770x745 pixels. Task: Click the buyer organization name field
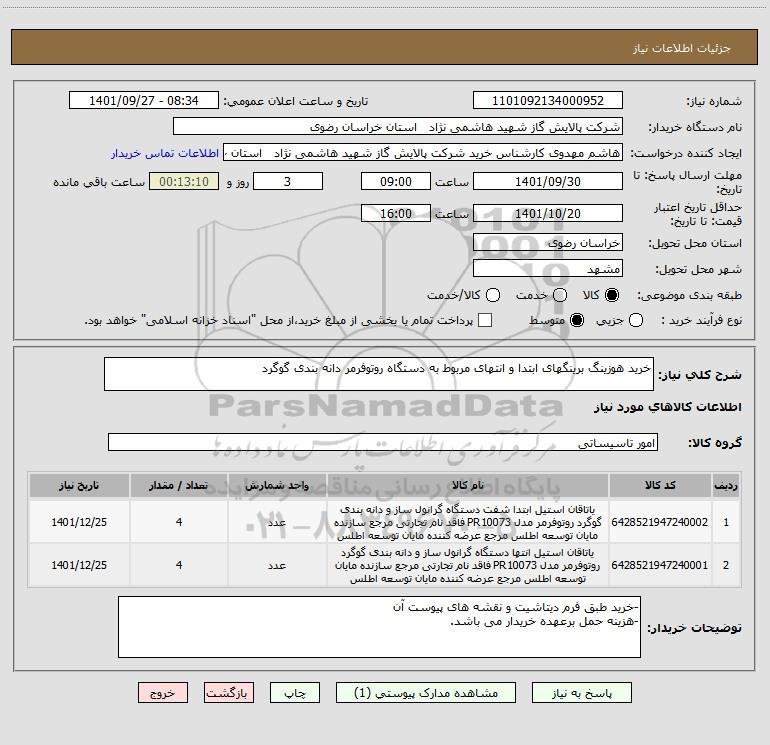pyautogui.click(x=398, y=127)
